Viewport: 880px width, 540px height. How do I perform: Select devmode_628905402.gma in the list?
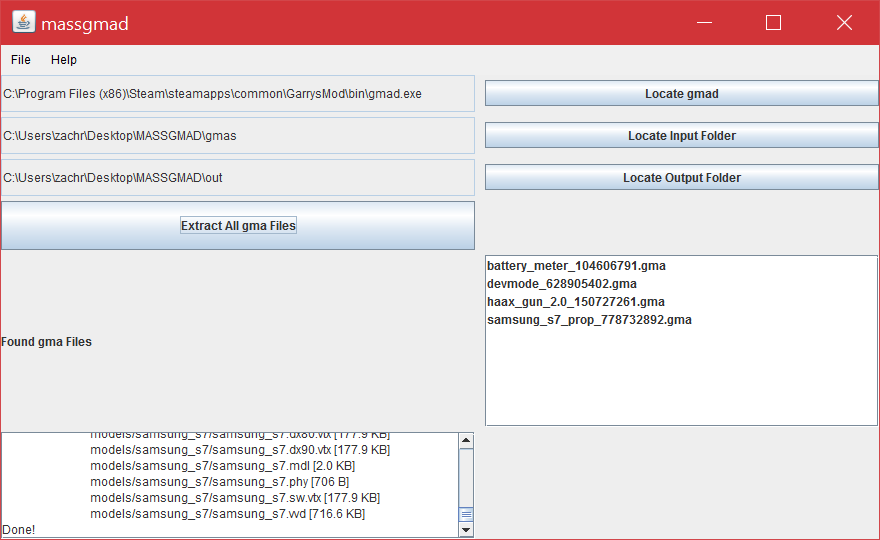(681, 284)
